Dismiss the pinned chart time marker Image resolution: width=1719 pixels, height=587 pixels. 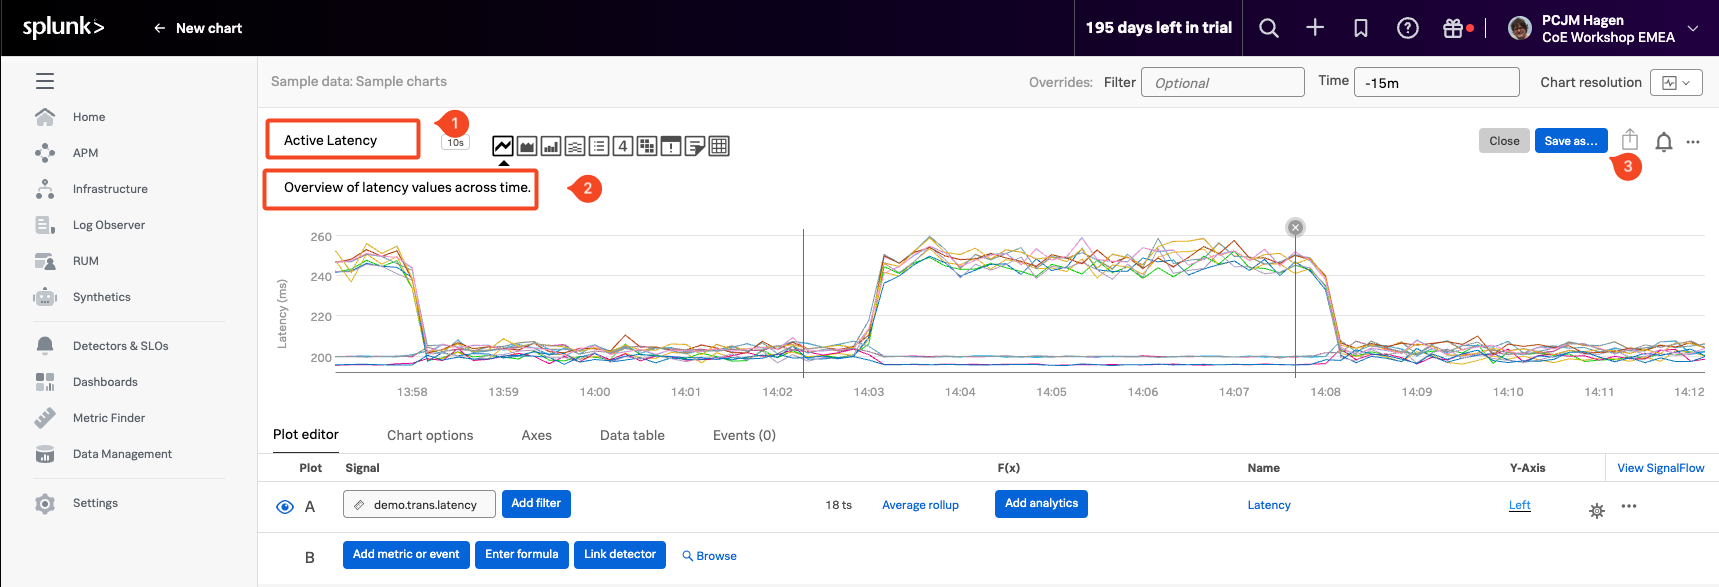coord(1295,228)
